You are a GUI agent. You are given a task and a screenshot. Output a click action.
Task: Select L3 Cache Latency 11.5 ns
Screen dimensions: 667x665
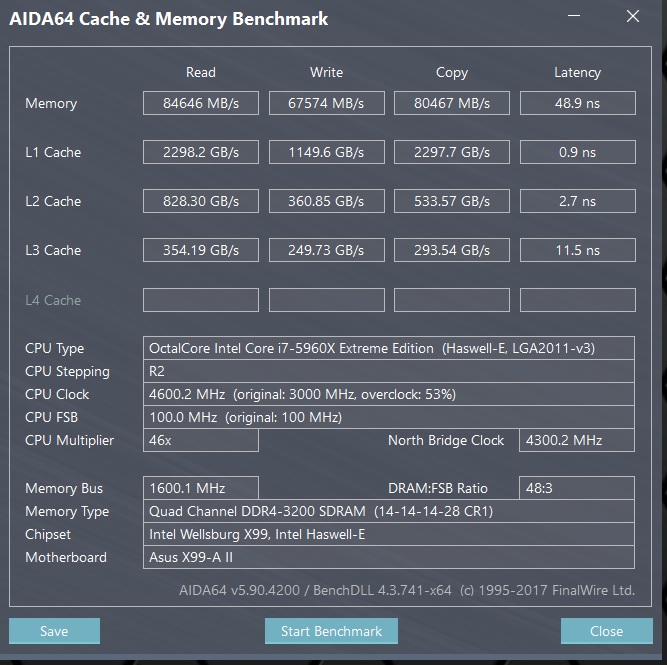click(578, 250)
